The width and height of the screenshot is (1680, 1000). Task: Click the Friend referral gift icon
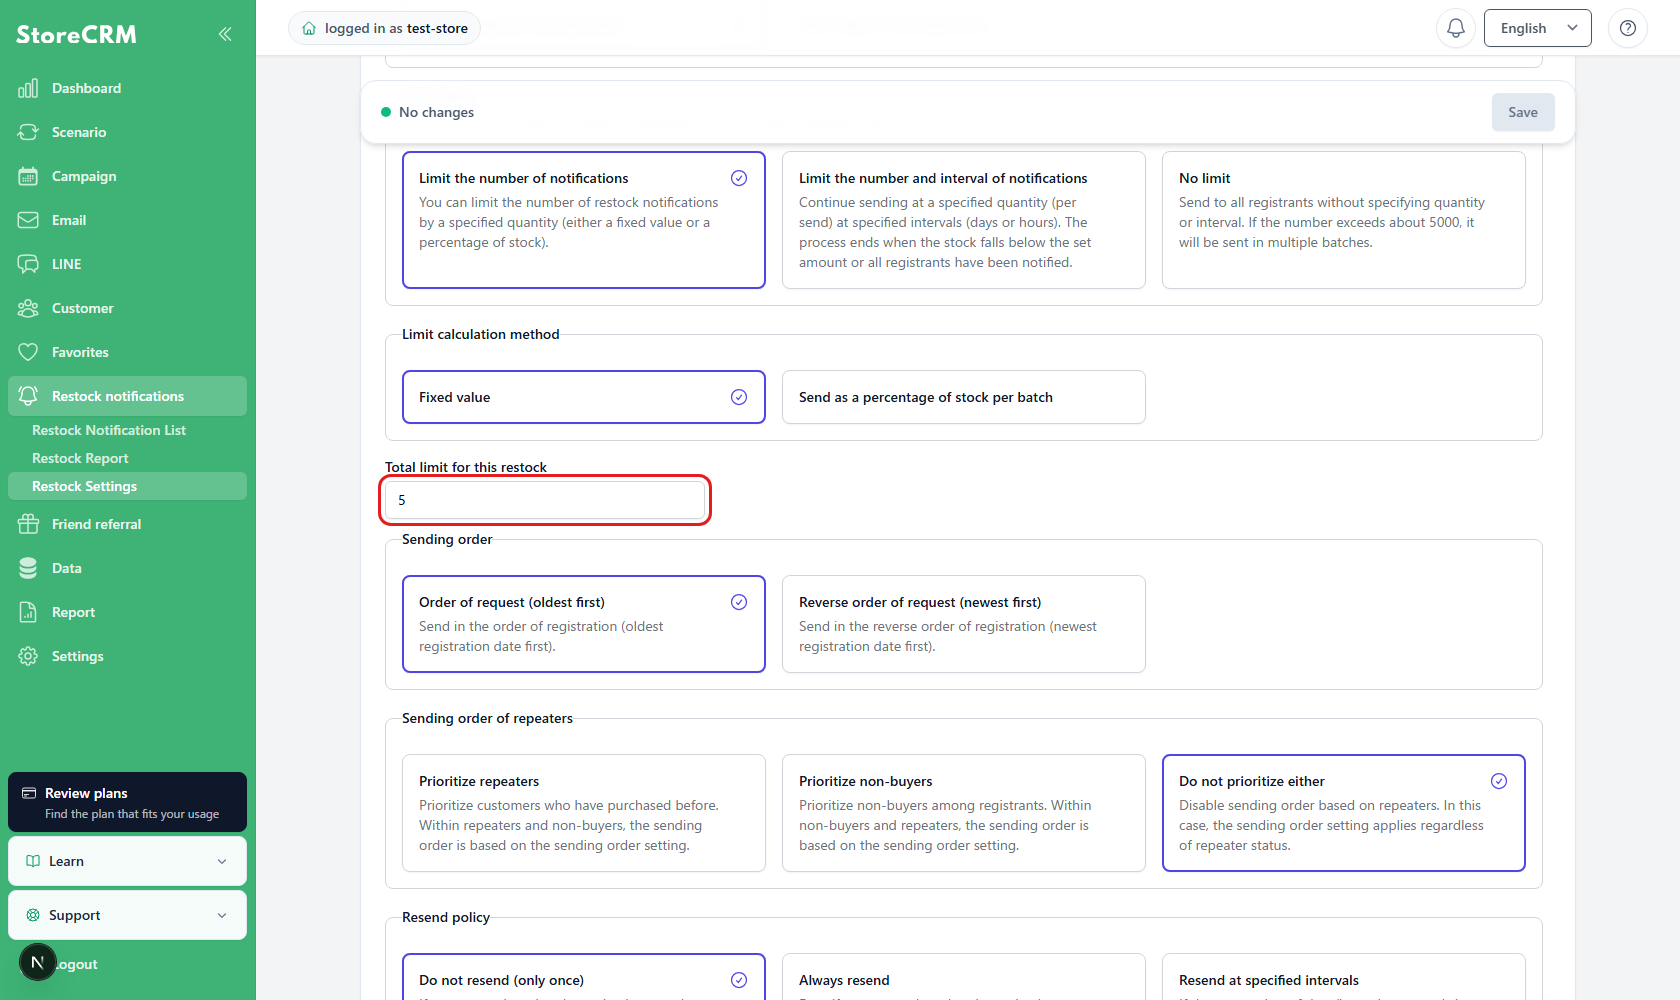28,524
